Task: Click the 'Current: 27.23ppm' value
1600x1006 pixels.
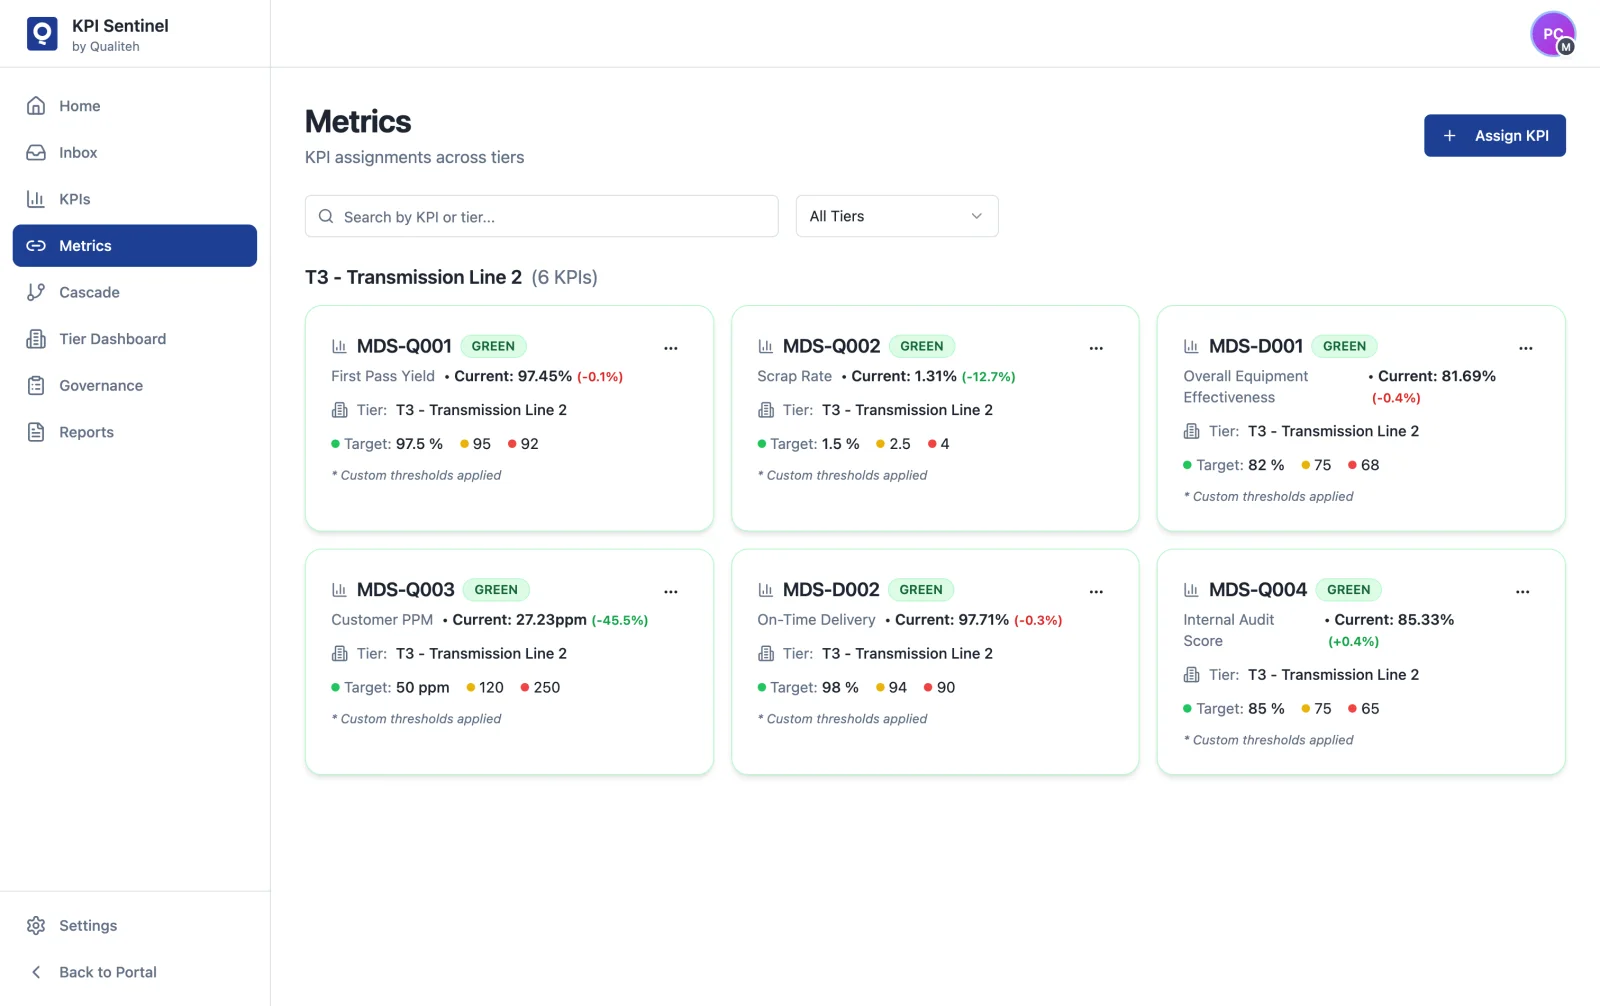Action: pyautogui.click(x=519, y=620)
